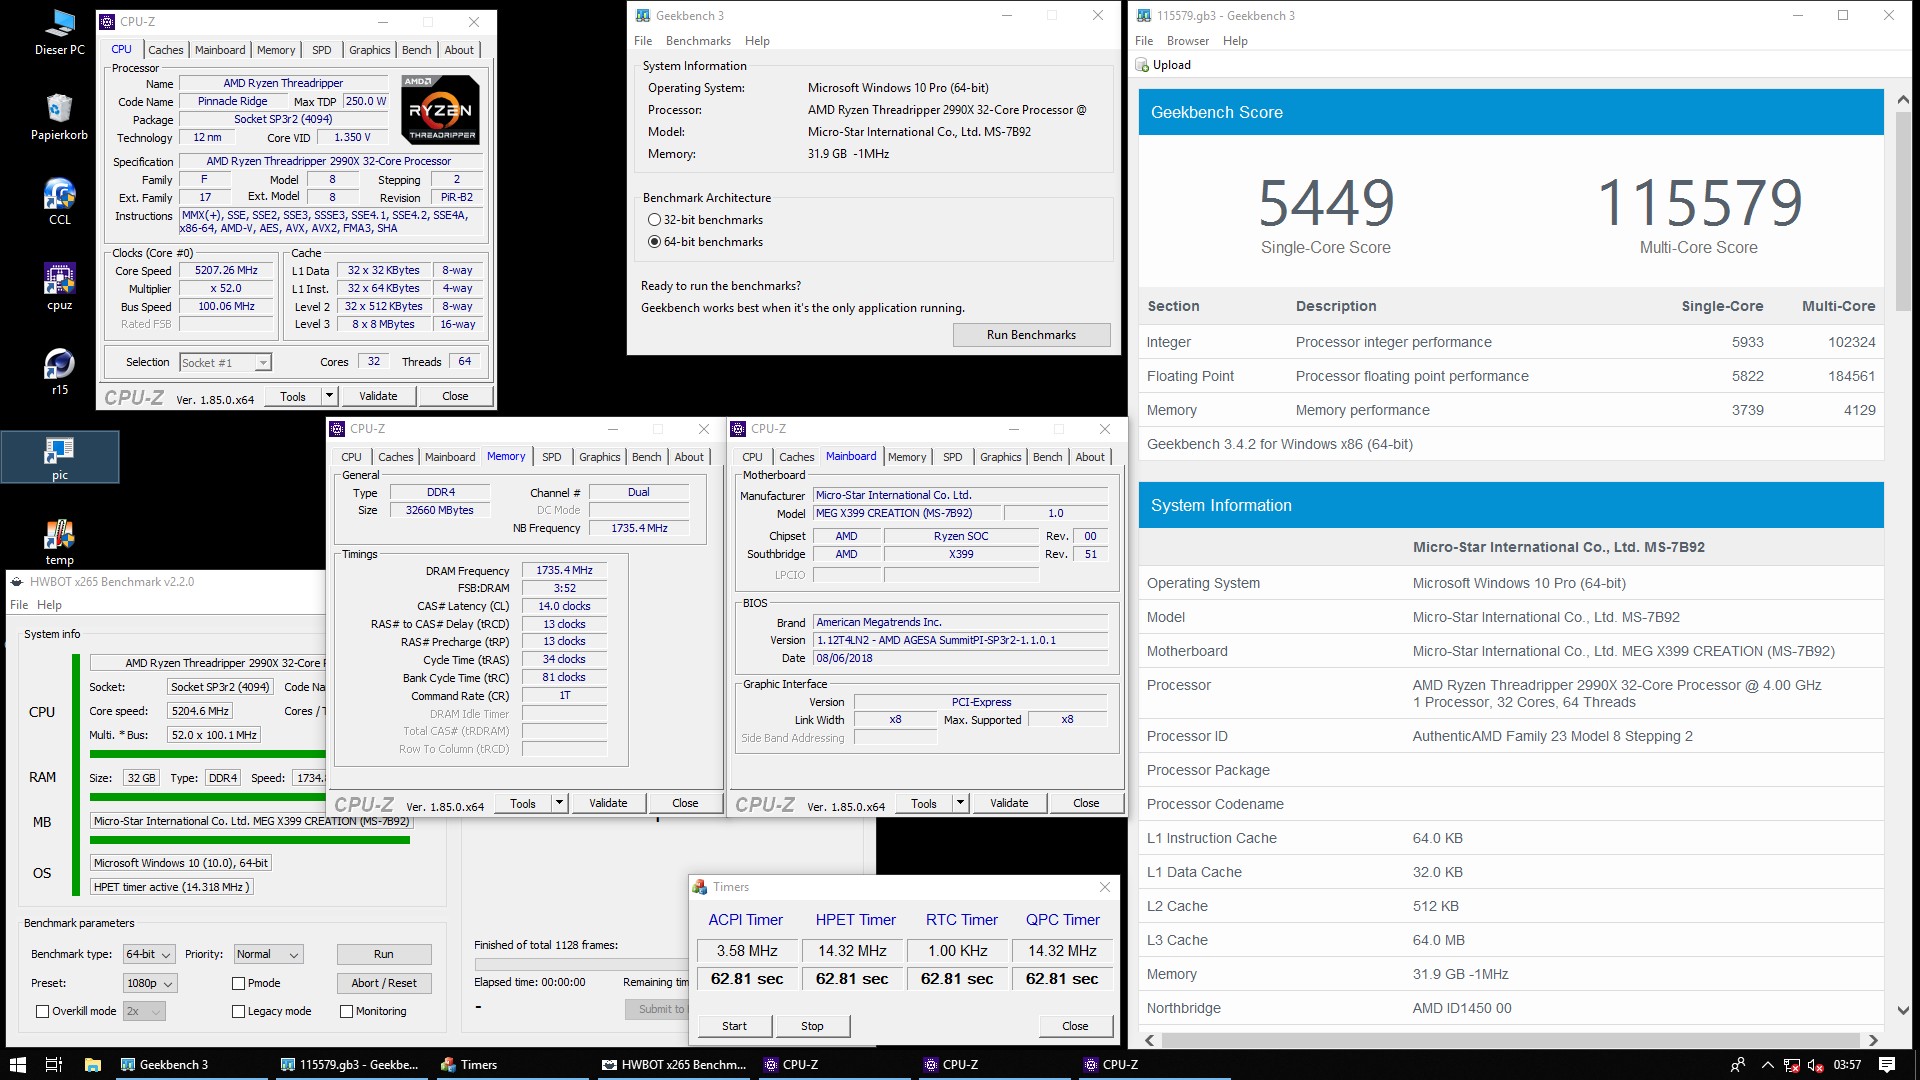
Task: Expand Tools dropdown arrow in CPU window
Action: (329, 396)
